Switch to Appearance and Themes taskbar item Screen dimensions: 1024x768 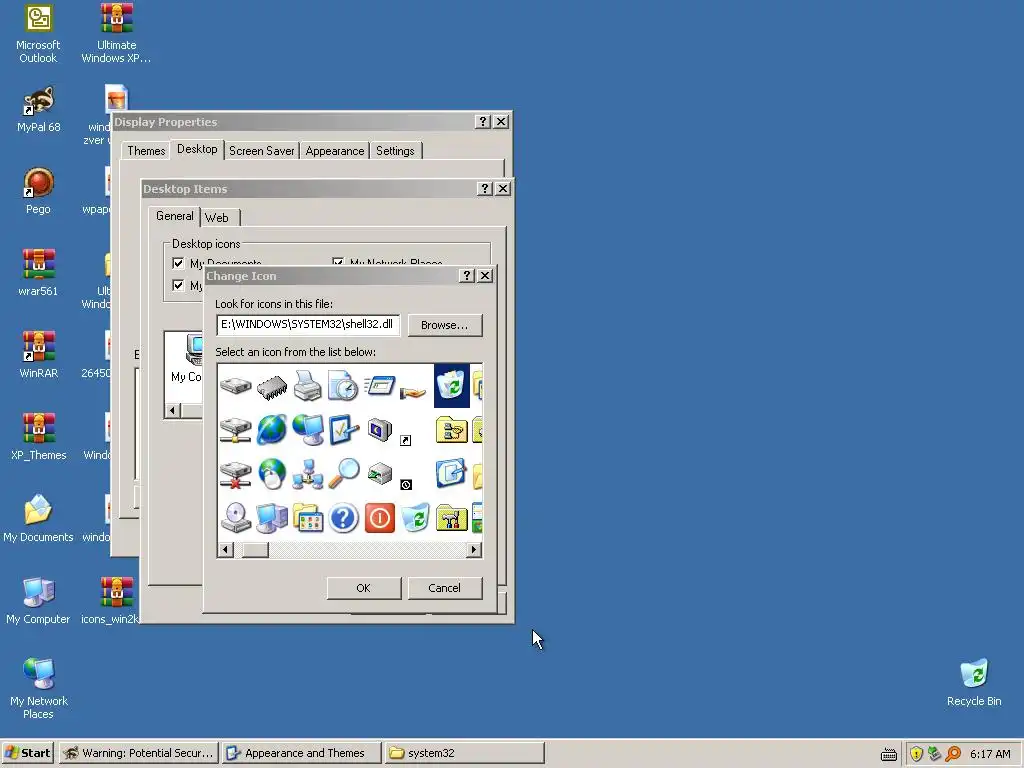point(301,753)
